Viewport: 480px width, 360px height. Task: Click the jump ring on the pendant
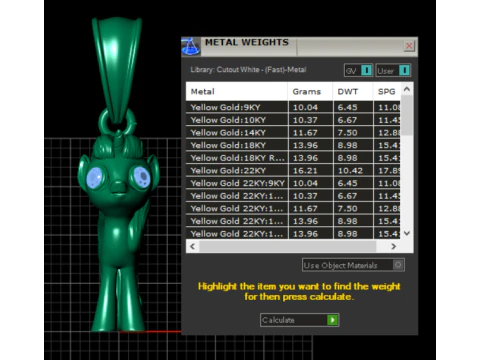pyautogui.click(x=117, y=122)
